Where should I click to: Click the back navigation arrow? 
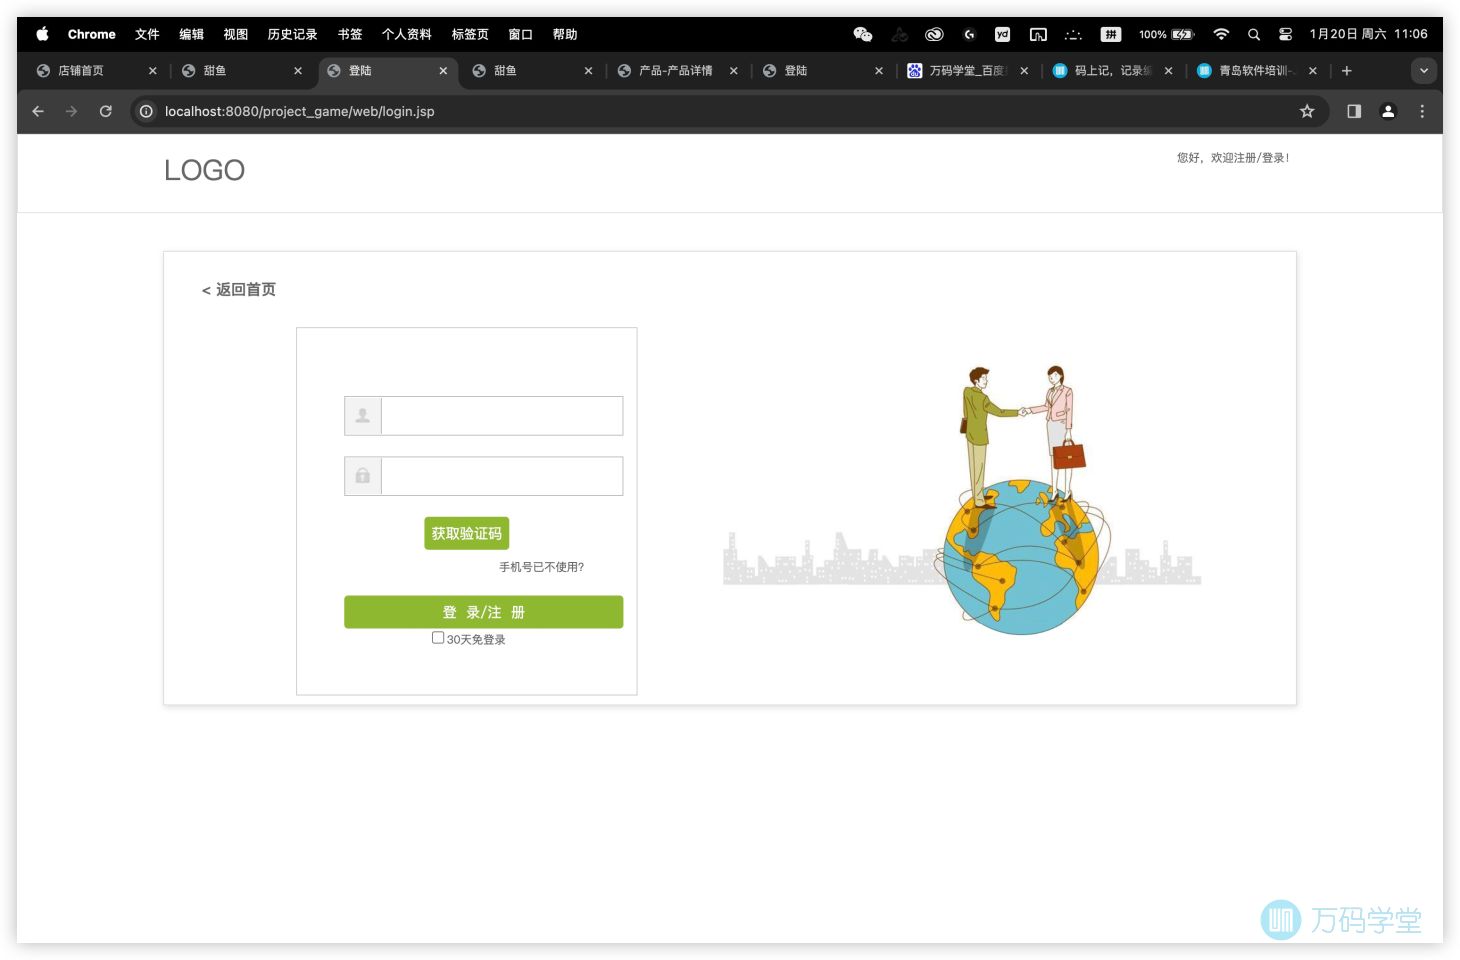(38, 111)
